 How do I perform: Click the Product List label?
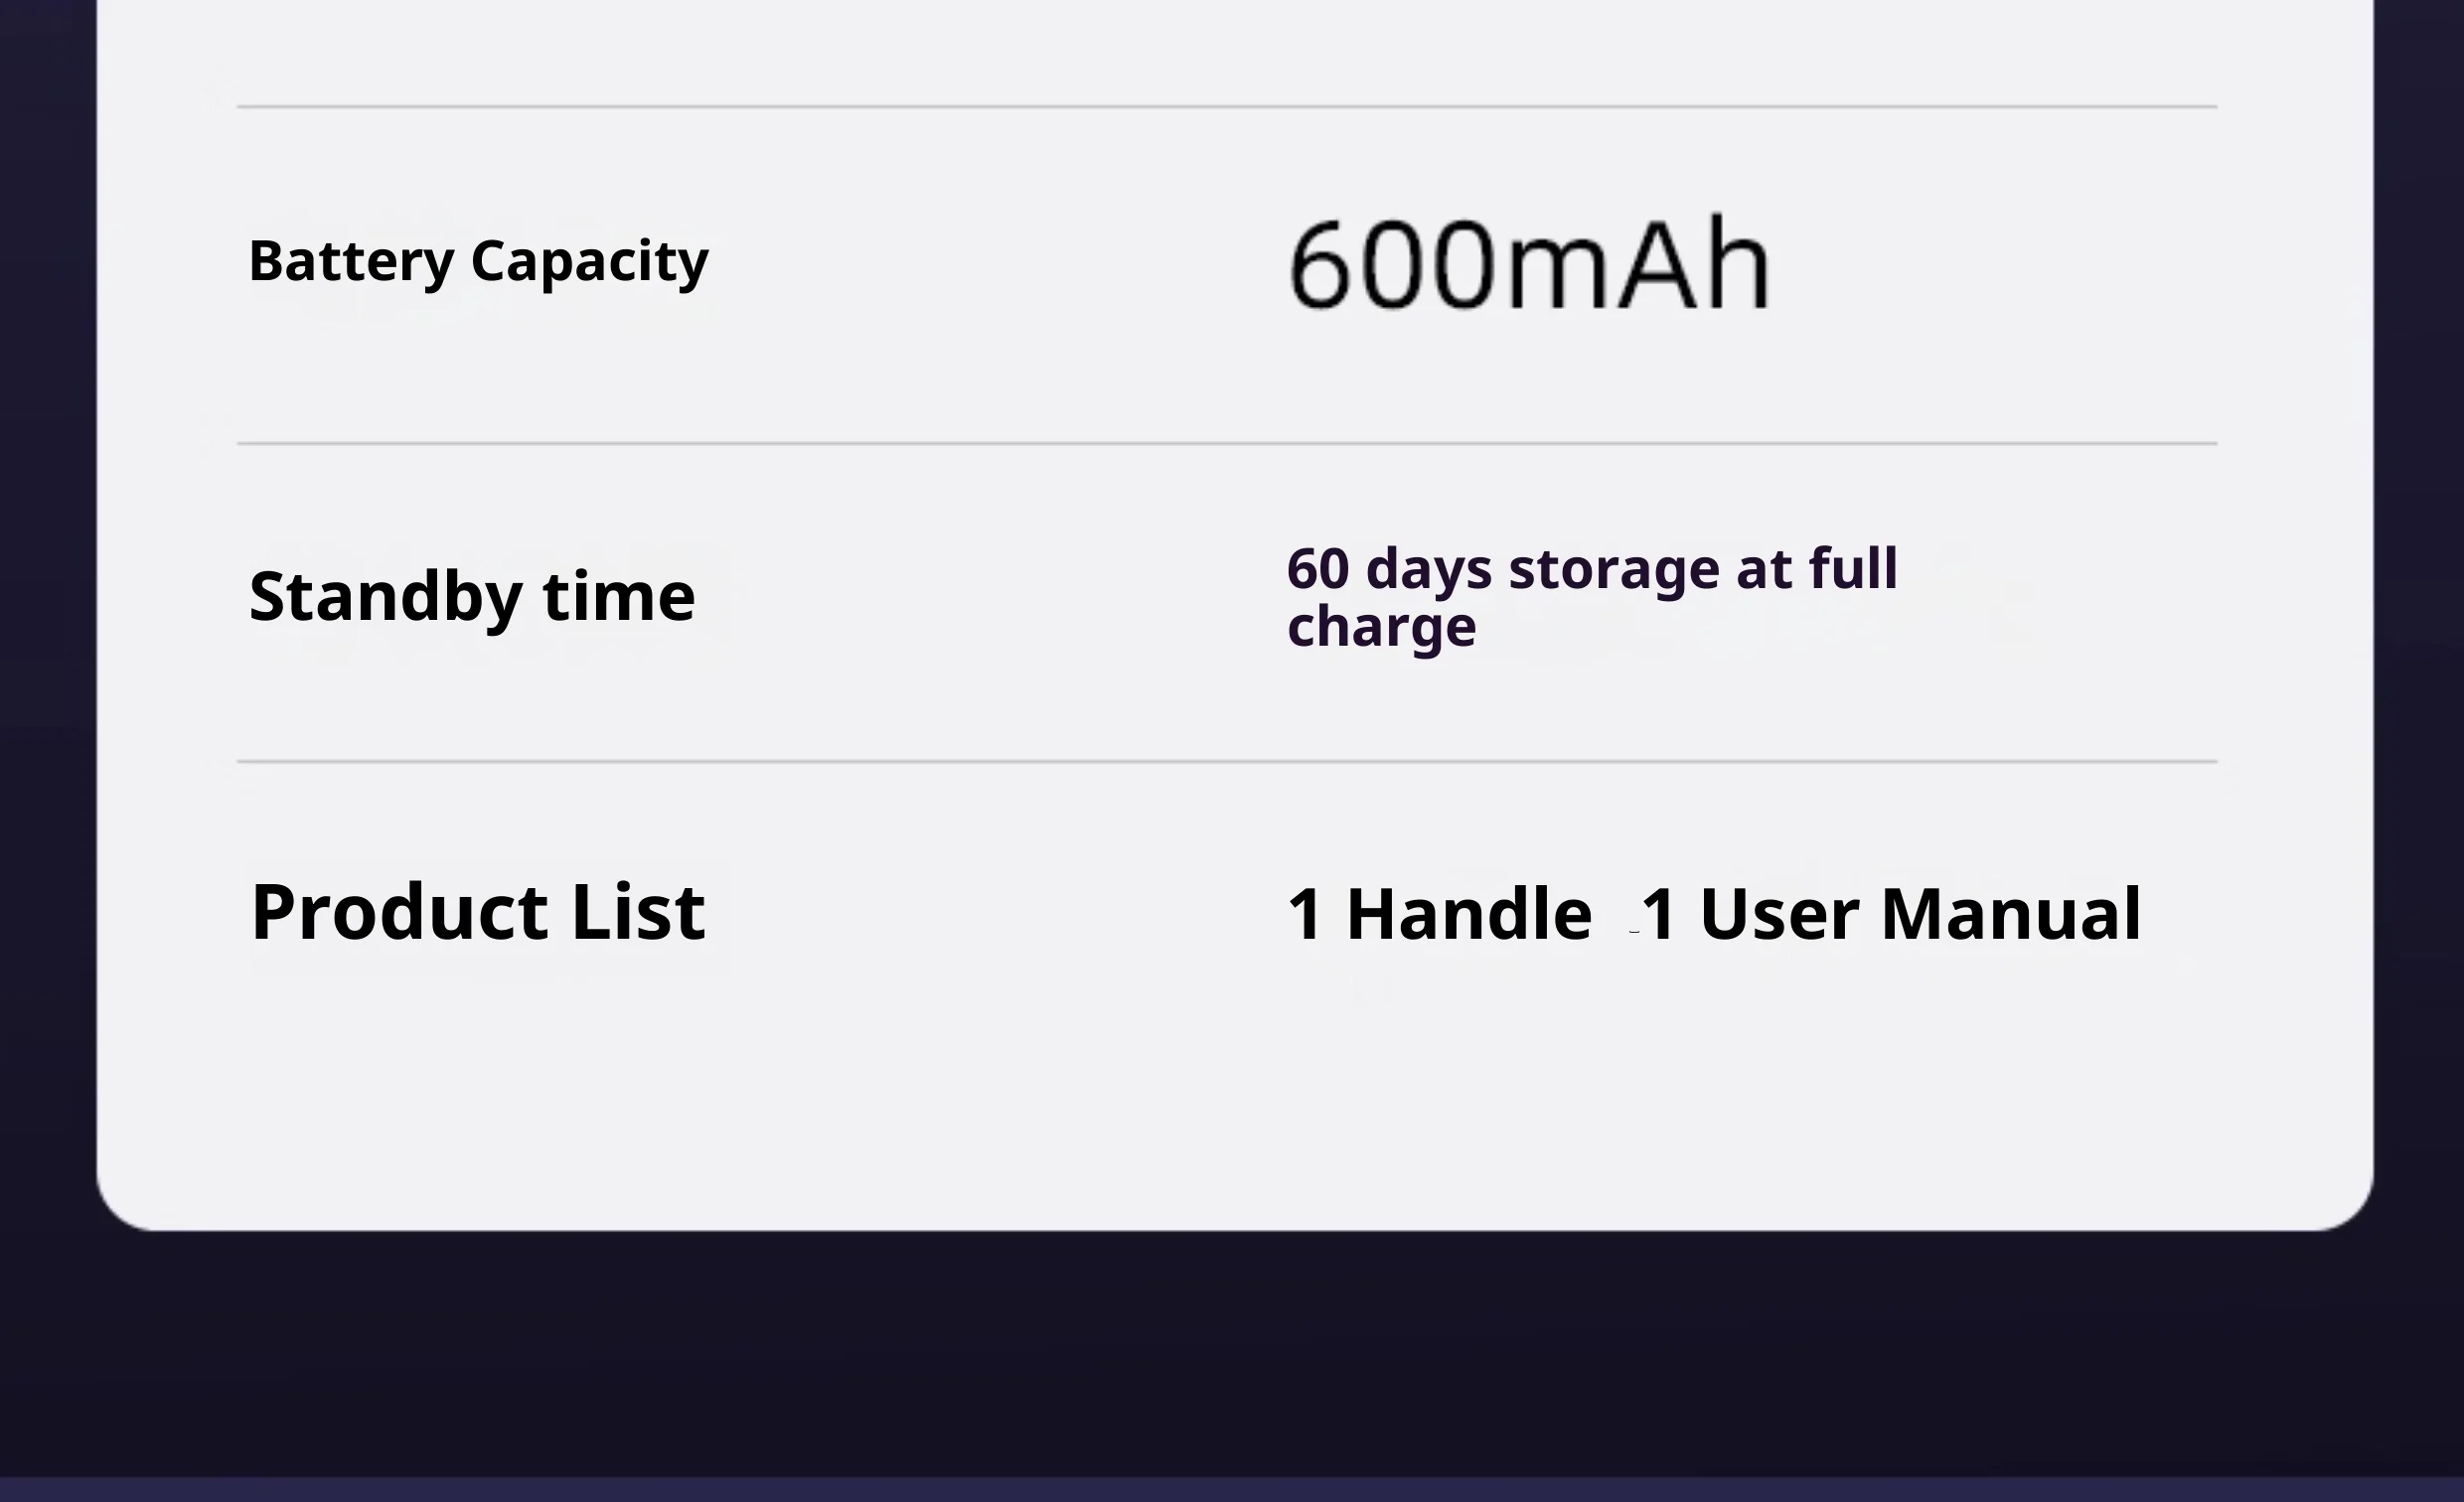coord(478,912)
